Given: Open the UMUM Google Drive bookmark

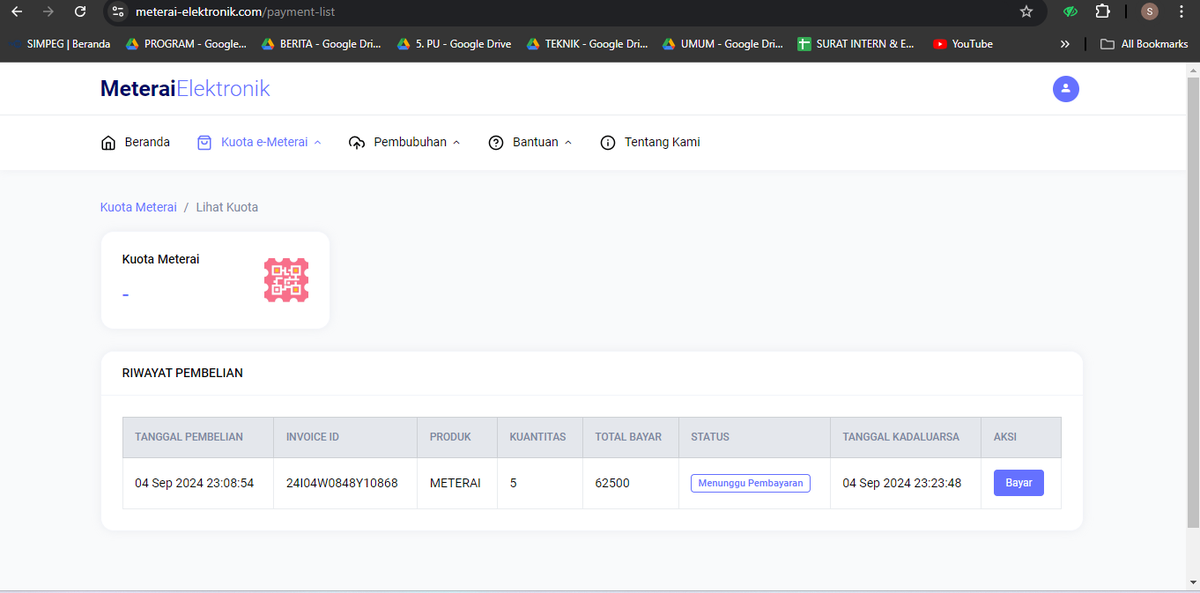Looking at the screenshot, I should pos(723,44).
